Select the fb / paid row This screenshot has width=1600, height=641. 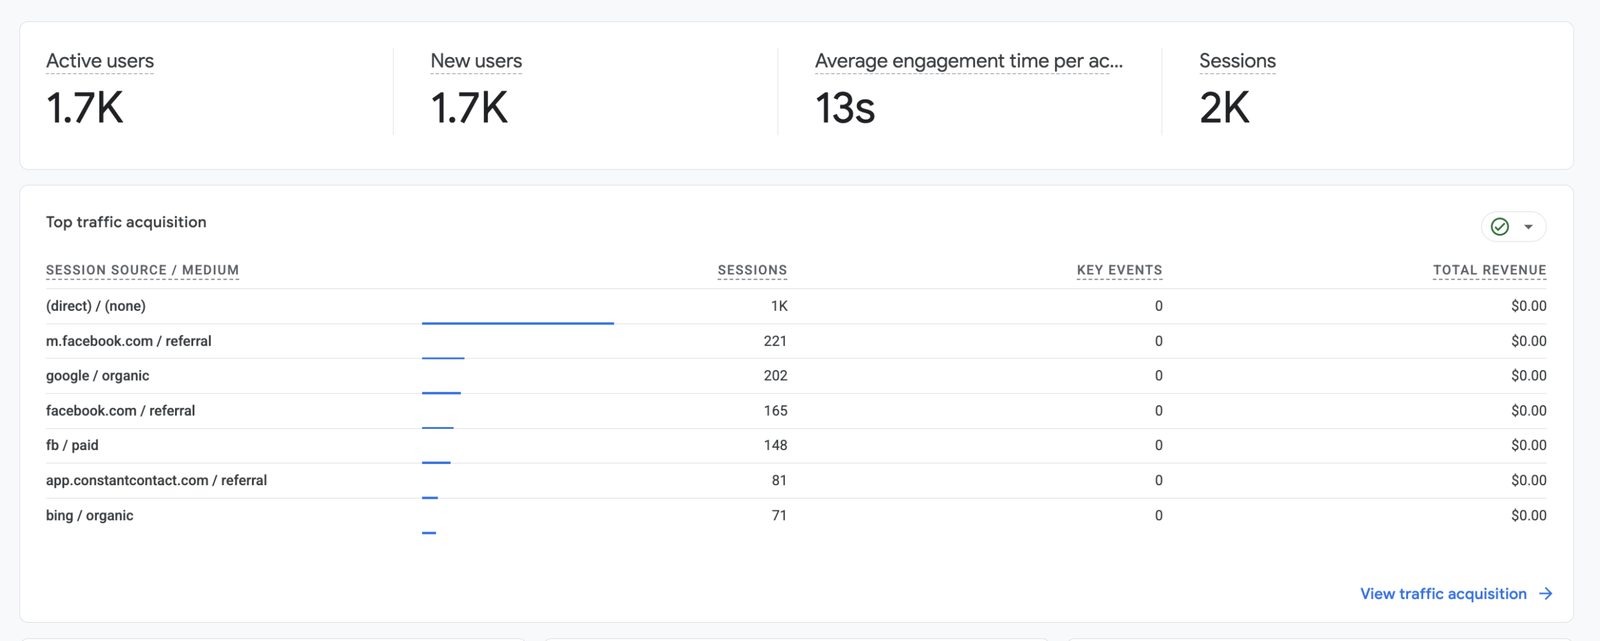pos(796,446)
